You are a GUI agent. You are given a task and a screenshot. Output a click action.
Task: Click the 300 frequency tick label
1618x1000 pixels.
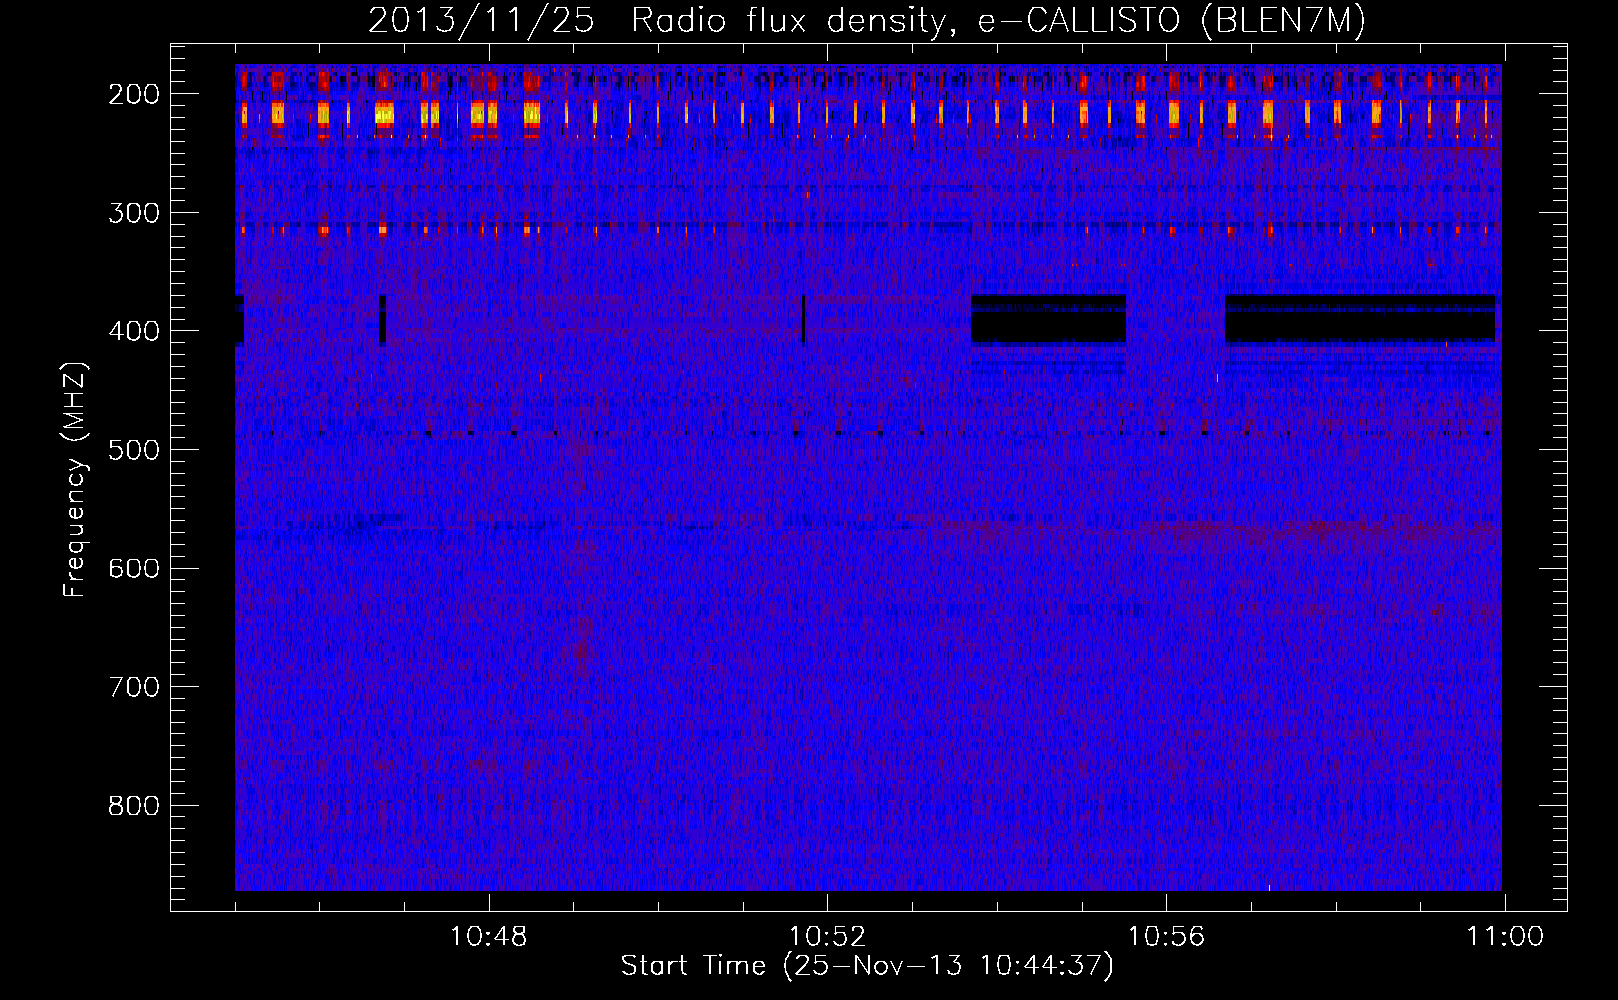134,213
